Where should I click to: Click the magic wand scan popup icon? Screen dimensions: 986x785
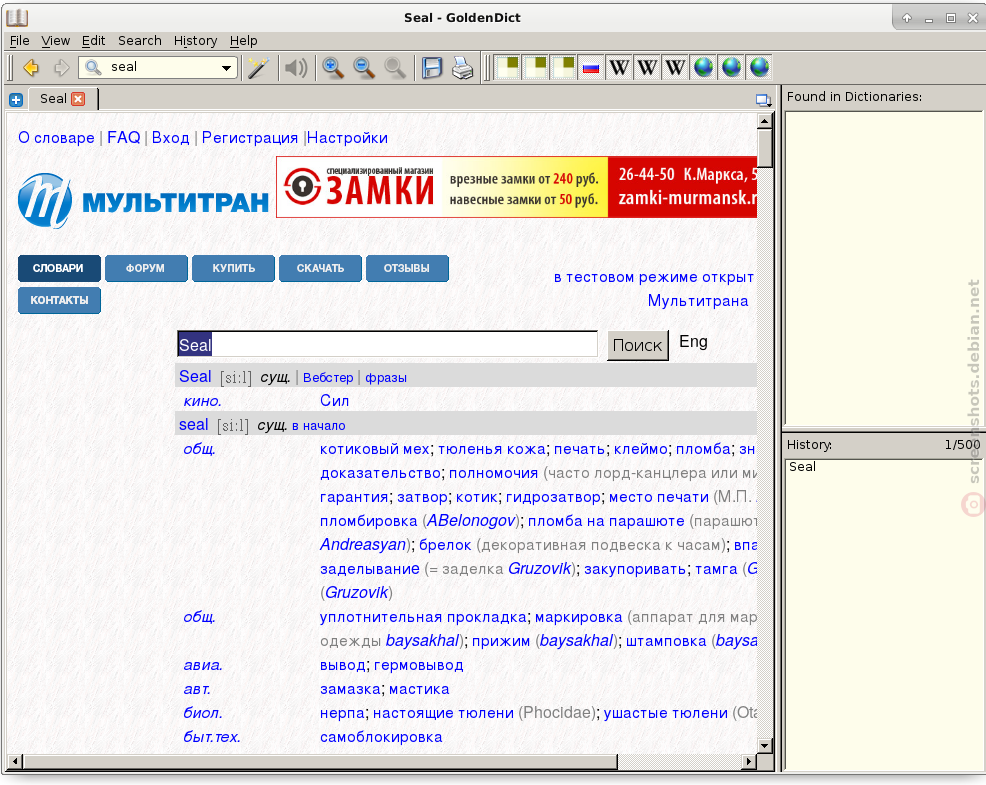[x=258, y=67]
